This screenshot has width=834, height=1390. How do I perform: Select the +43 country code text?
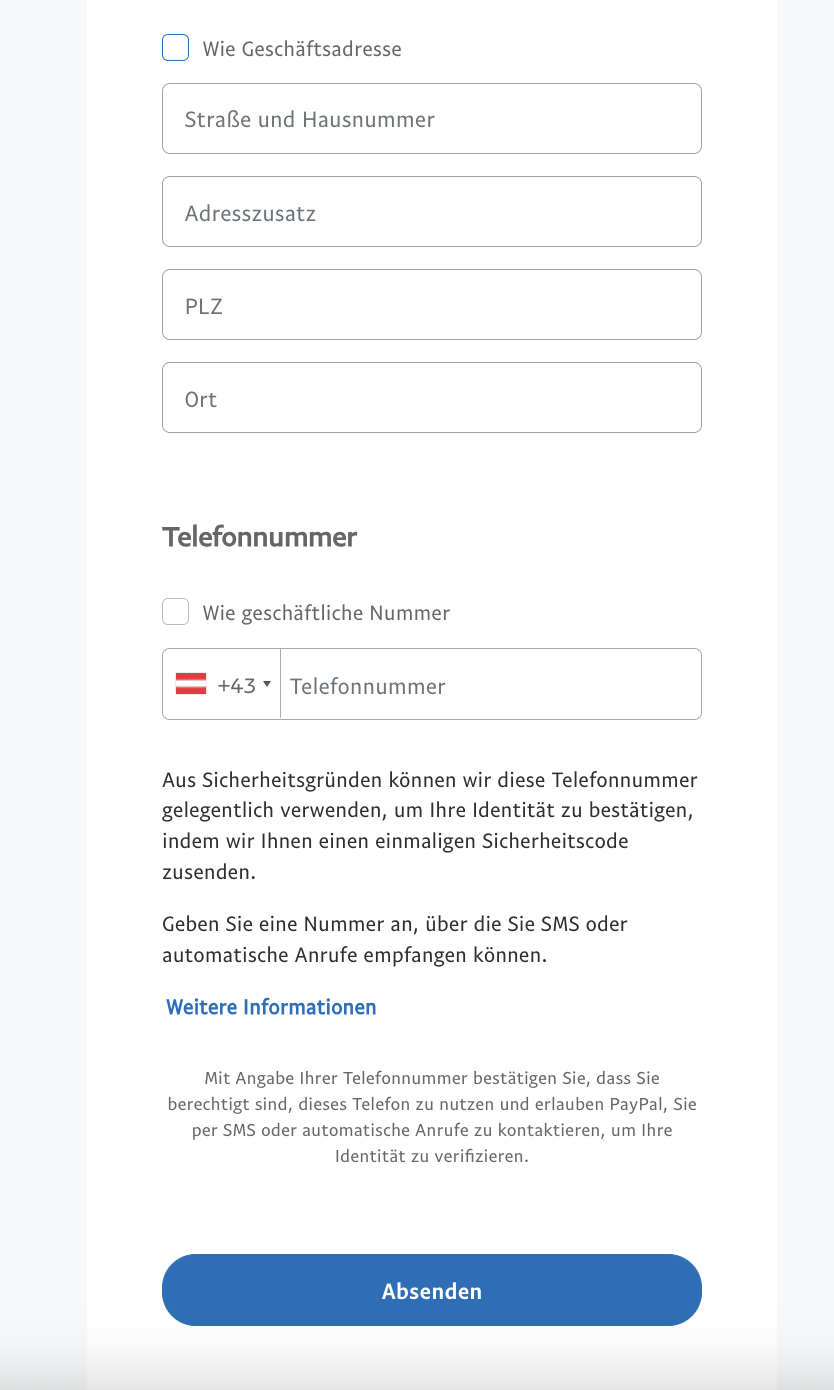(x=237, y=685)
